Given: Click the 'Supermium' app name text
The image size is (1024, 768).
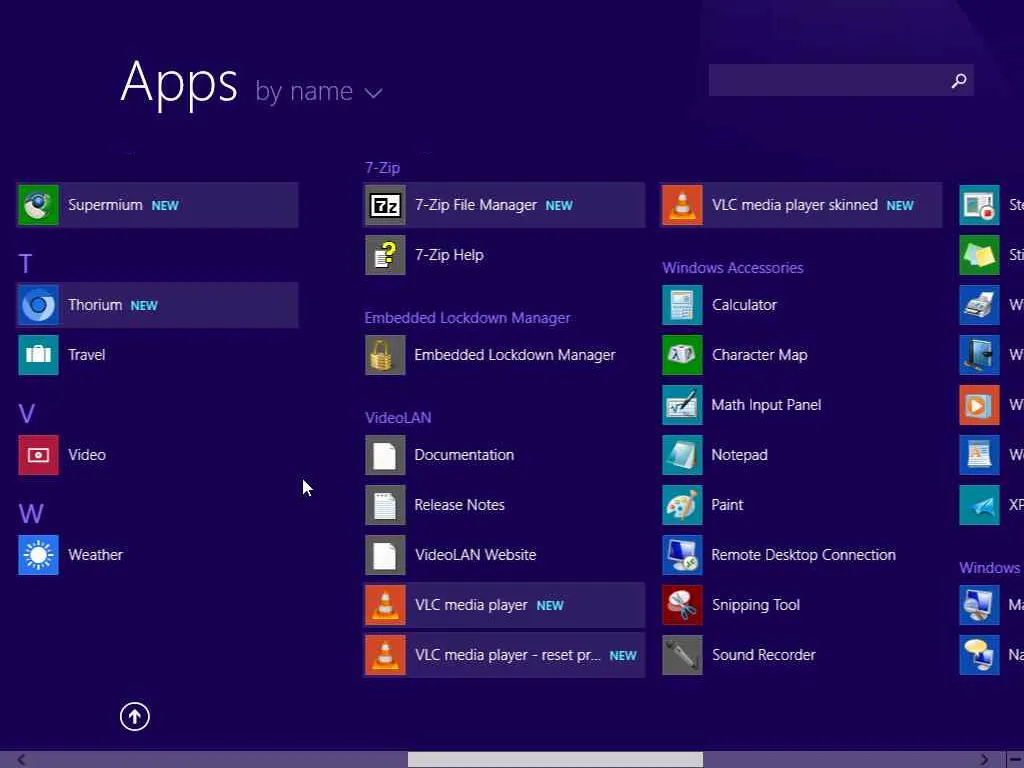Looking at the screenshot, I should [x=105, y=205].
